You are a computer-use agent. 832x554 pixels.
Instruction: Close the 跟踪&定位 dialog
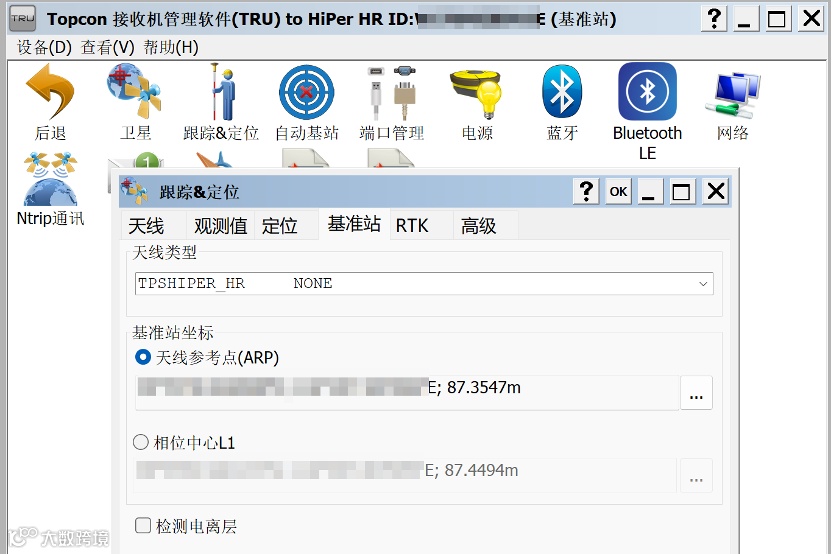click(716, 191)
